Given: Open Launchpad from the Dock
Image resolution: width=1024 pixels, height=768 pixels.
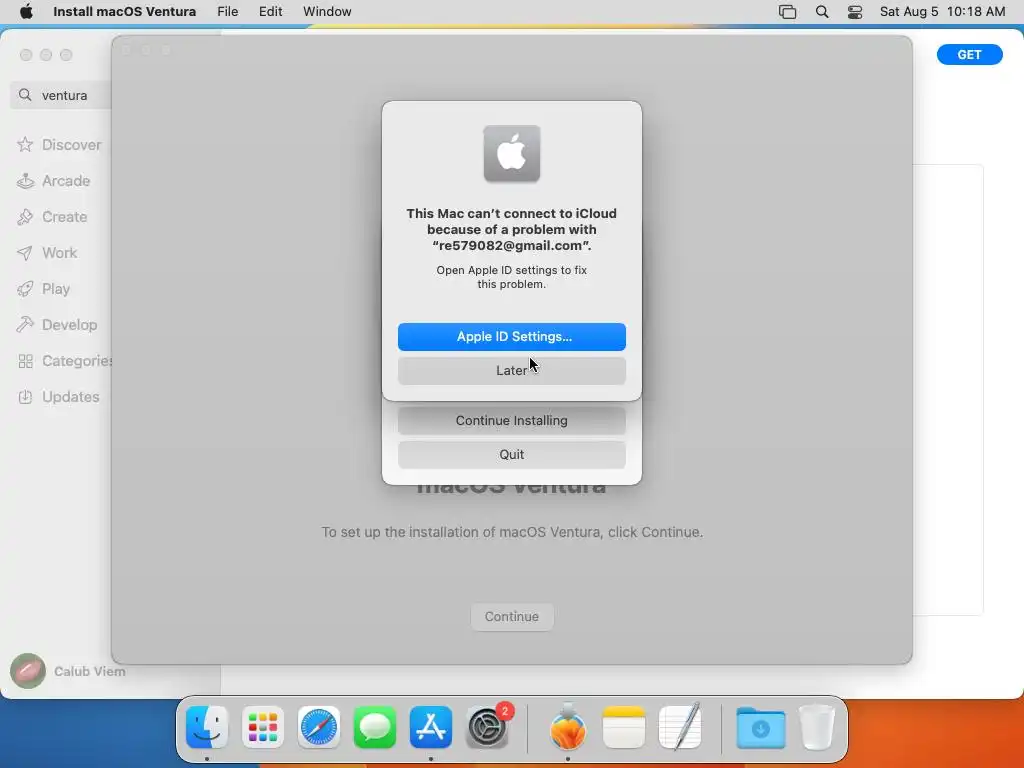Looking at the screenshot, I should (x=263, y=728).
